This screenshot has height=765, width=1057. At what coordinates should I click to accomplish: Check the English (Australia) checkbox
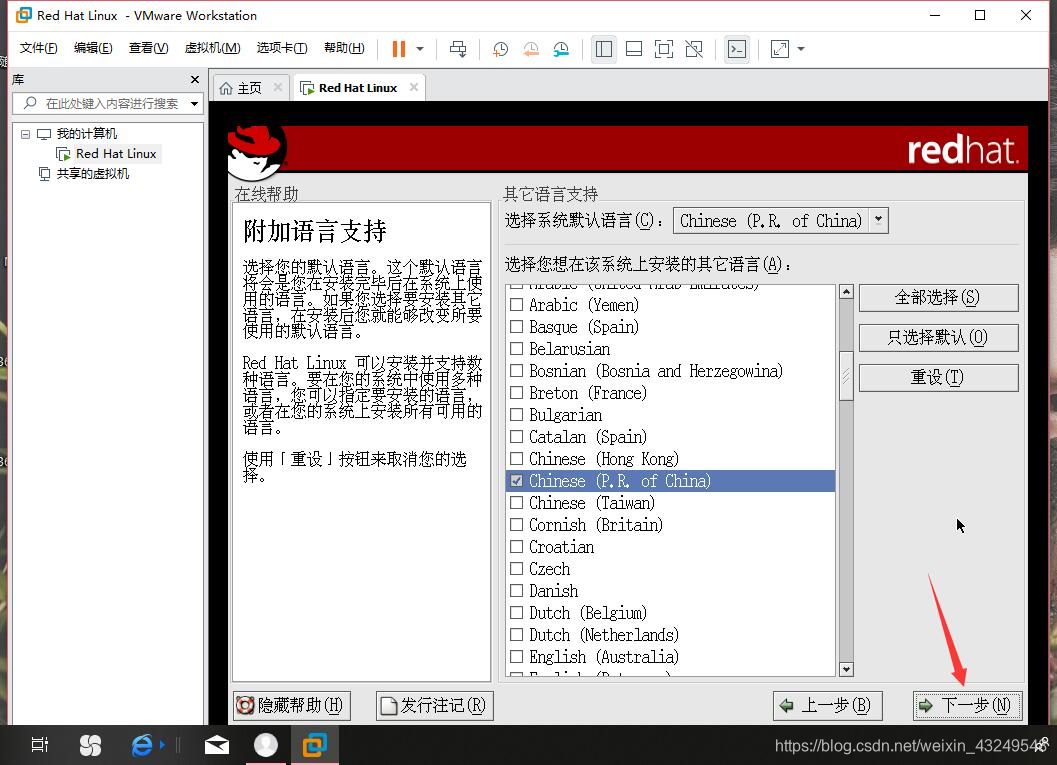(516, 656)
